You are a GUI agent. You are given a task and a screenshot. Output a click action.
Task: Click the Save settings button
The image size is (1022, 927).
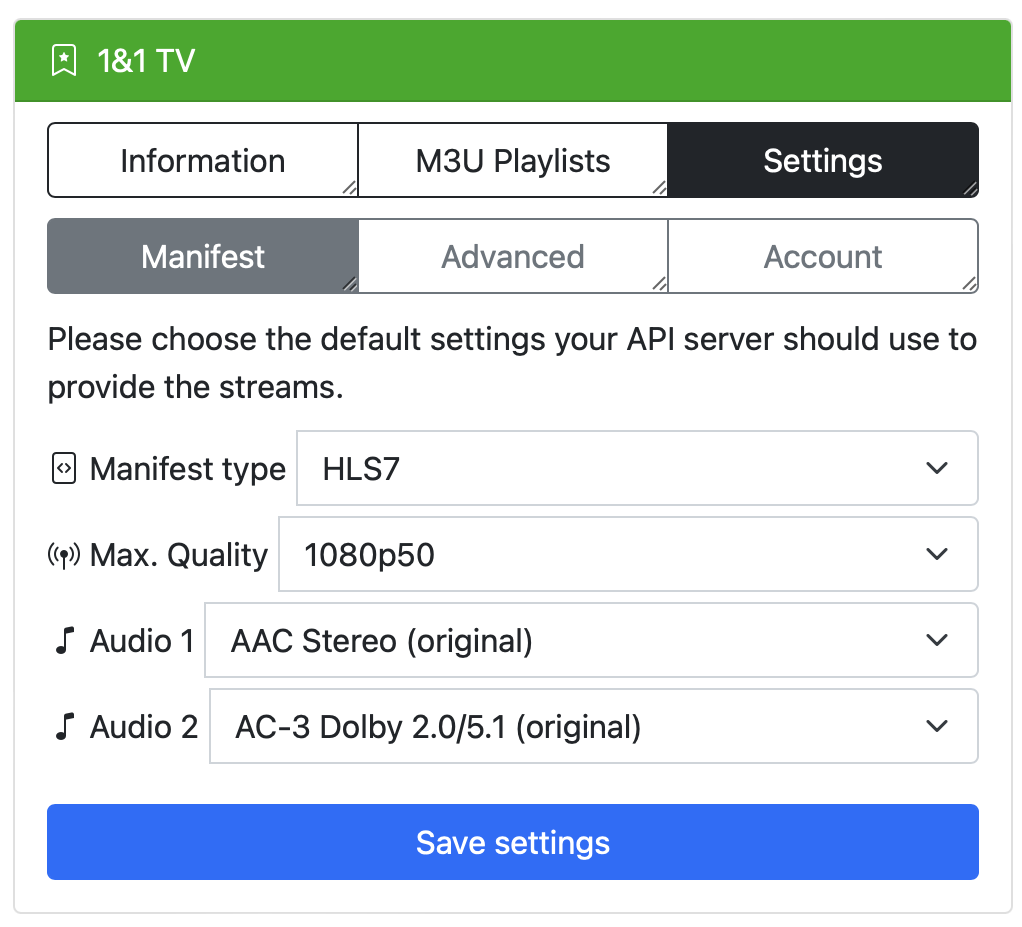tap(513, 842)
